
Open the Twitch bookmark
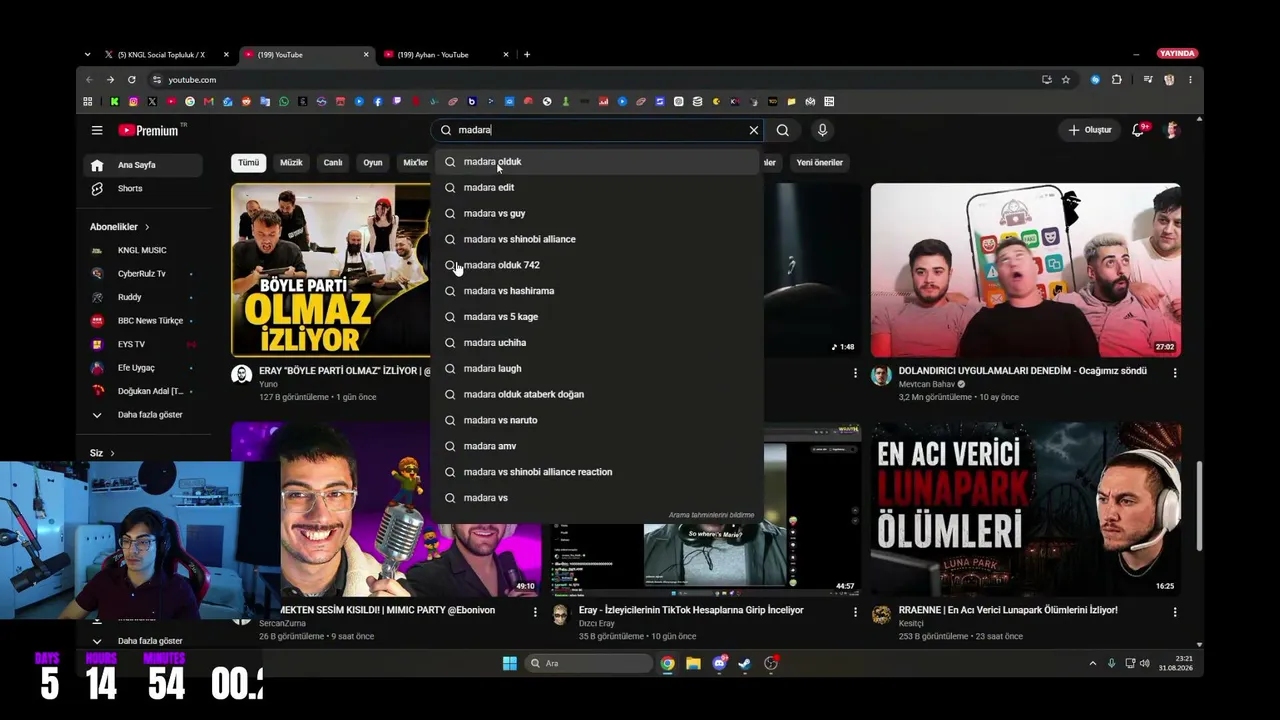pyautogui.click(x=397, y=101)
